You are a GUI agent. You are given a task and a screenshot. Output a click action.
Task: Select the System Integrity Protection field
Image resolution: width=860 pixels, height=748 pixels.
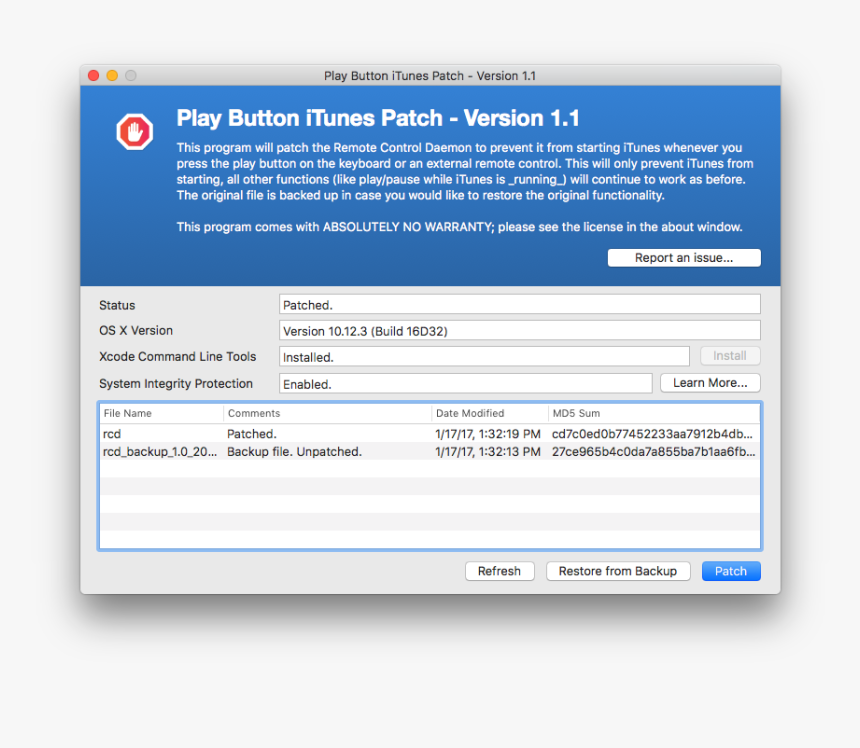click(466, 383)
